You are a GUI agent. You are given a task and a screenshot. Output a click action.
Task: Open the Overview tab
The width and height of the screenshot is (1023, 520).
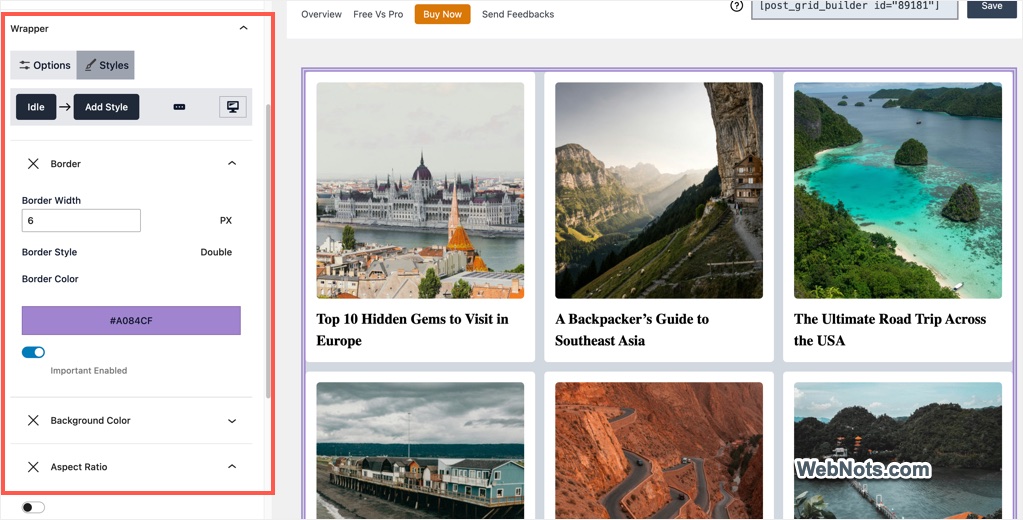[321, 14]
